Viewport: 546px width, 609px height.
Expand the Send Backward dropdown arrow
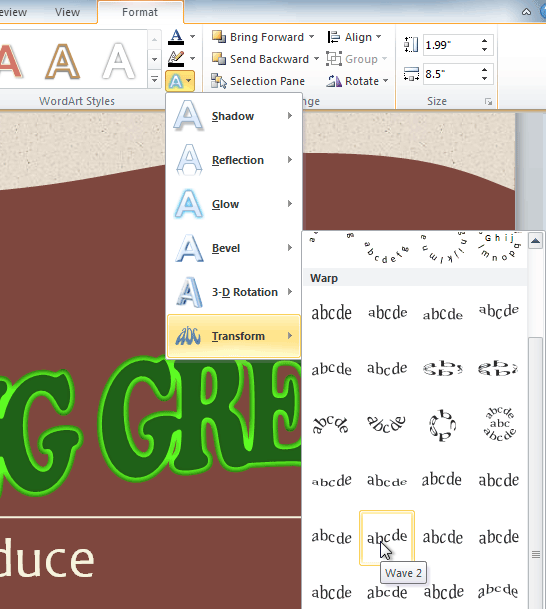click(316, 59)
